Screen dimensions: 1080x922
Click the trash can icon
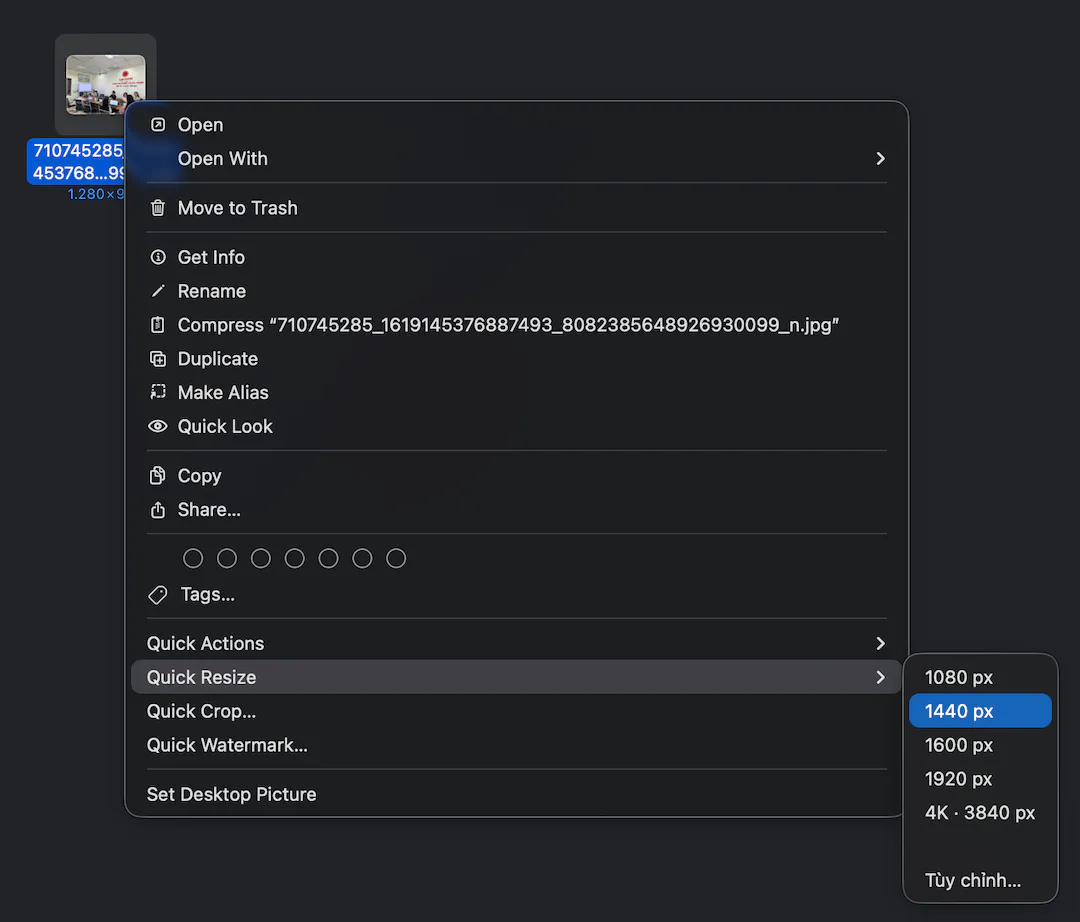(x=158, y=208)
